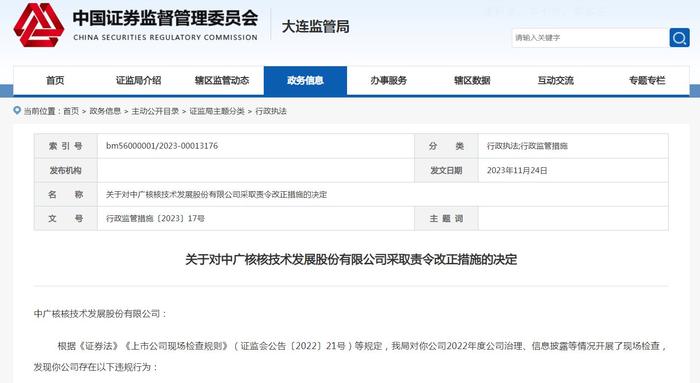Screen dimensions: 700x383
Task: Click document number 行政监管措施〔2023〕17号
Action: point(155,219)
